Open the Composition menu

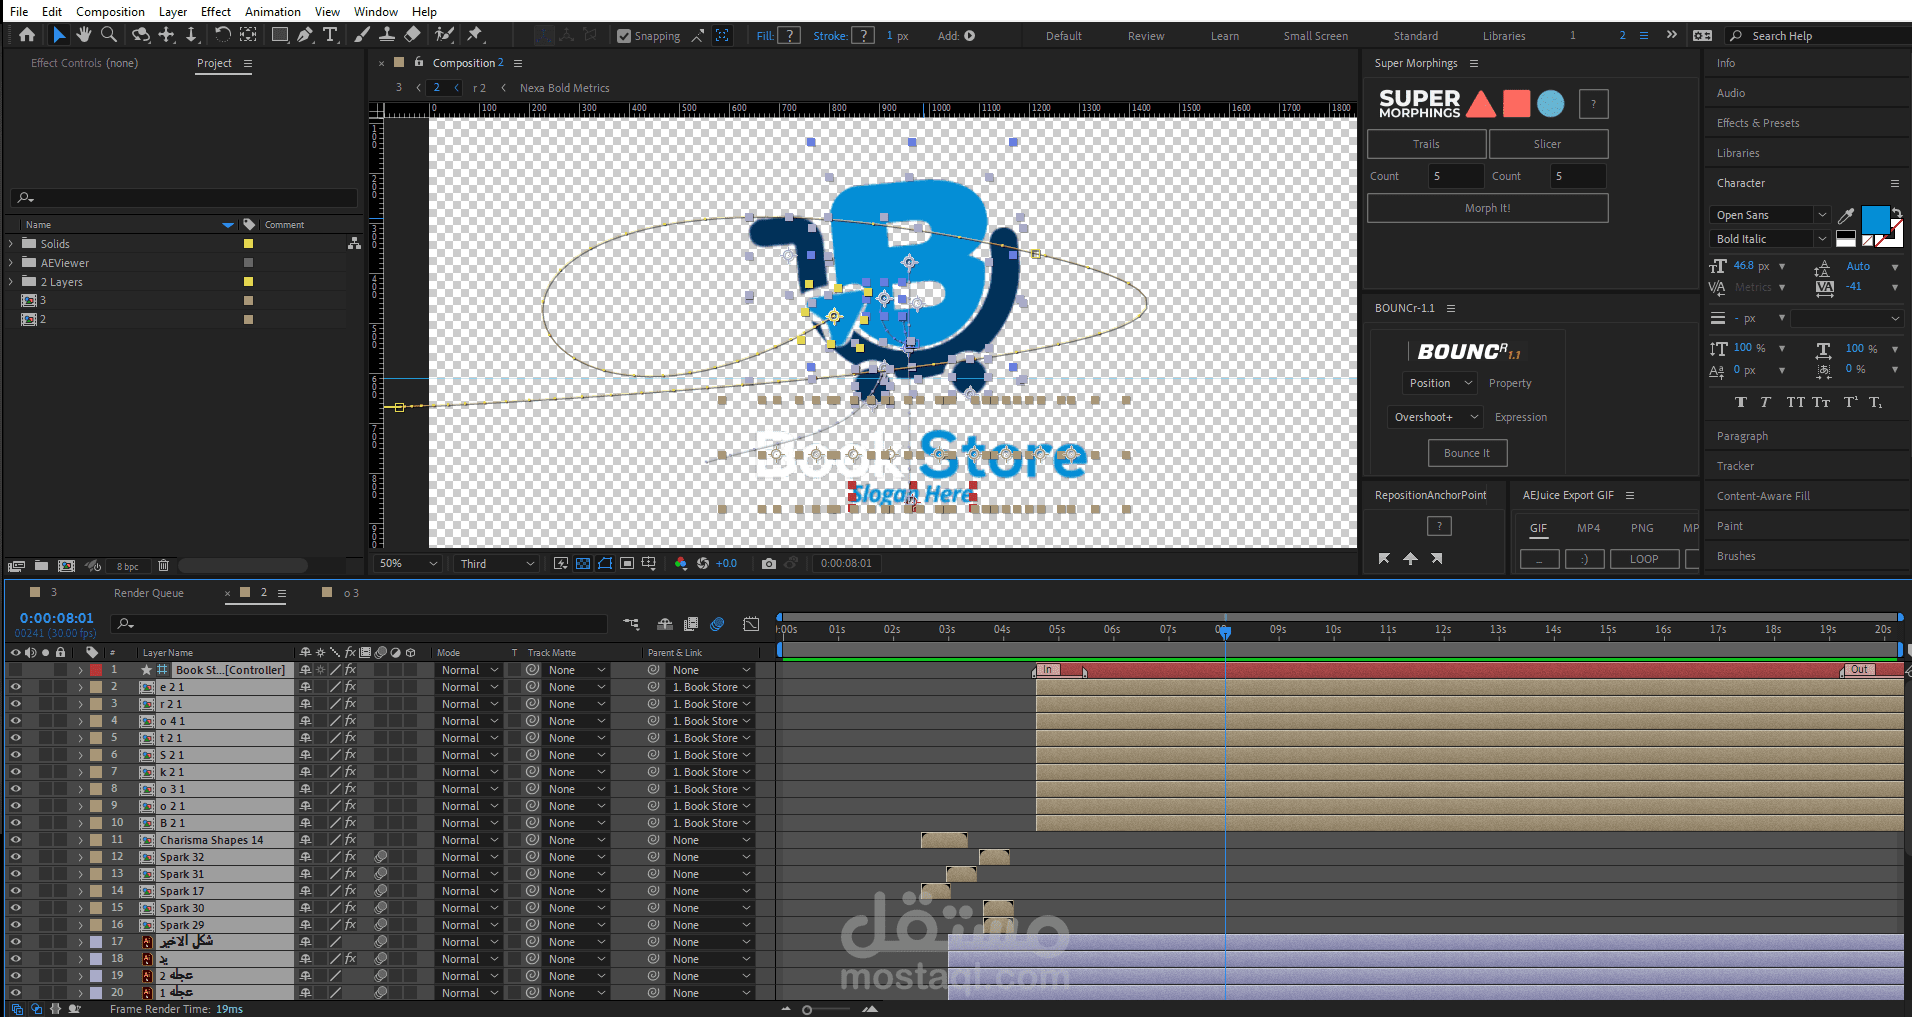110,11
